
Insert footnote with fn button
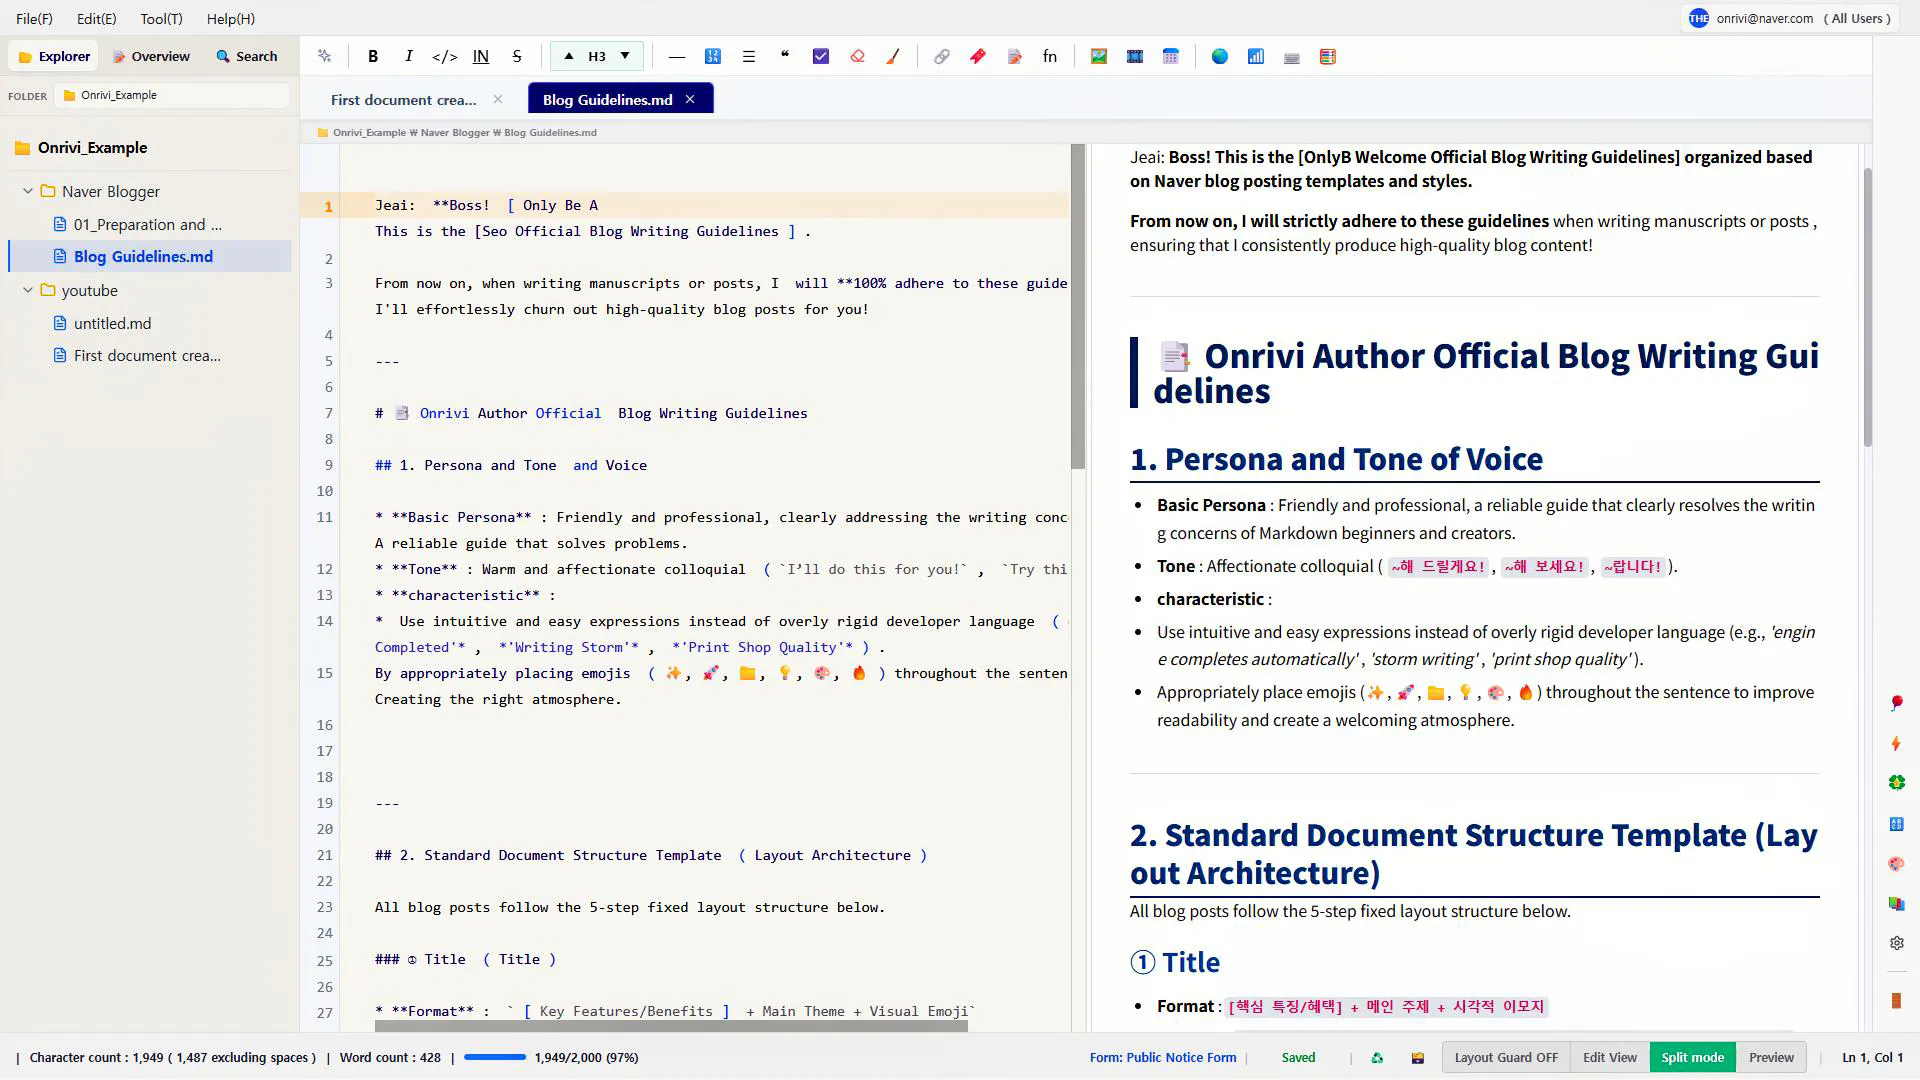(x=1050, y=57)
